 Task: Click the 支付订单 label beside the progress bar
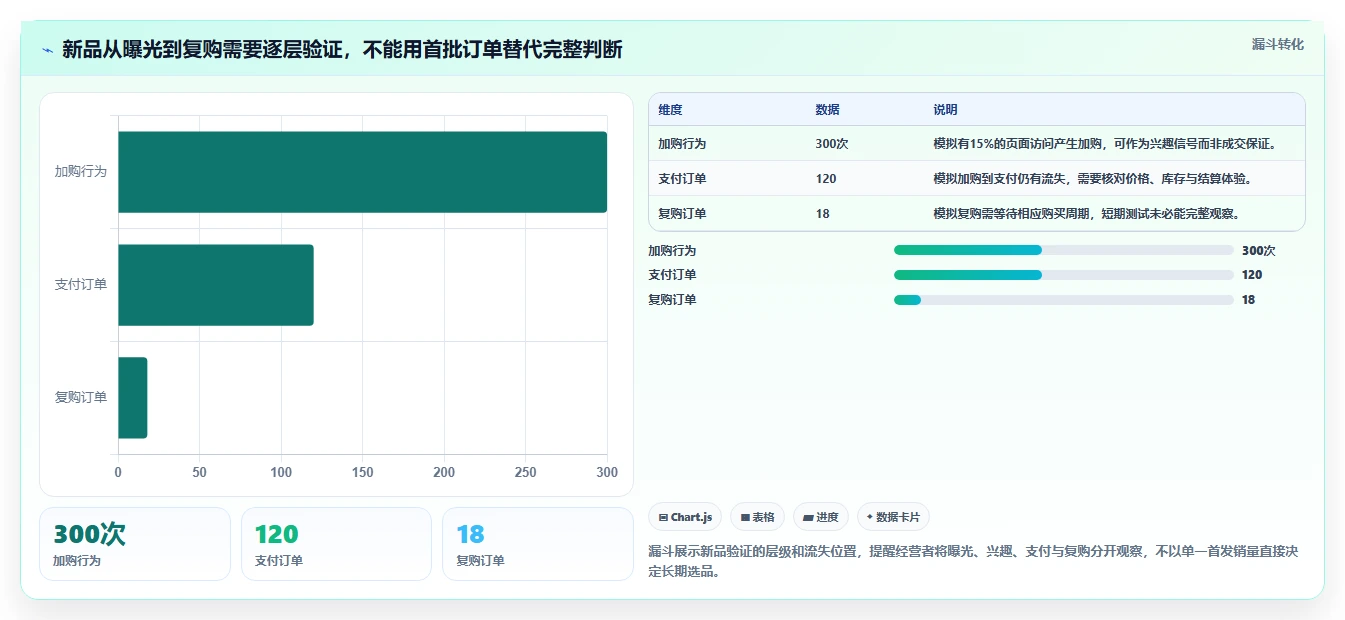(x=672, y=275)
